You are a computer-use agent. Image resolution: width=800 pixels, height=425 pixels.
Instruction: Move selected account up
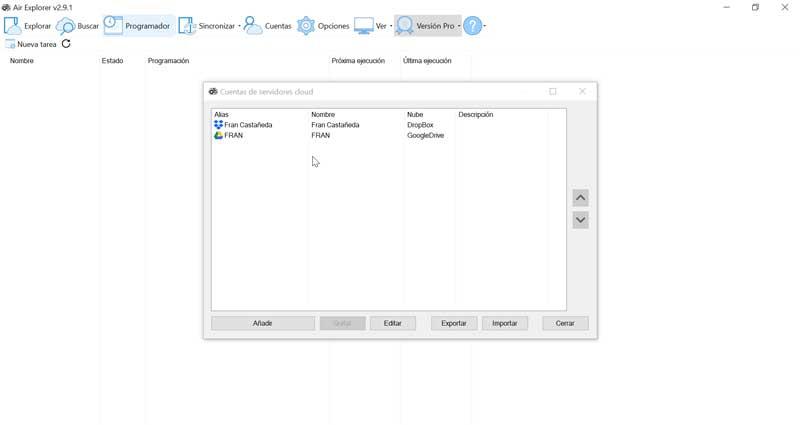tap(581, 198)
